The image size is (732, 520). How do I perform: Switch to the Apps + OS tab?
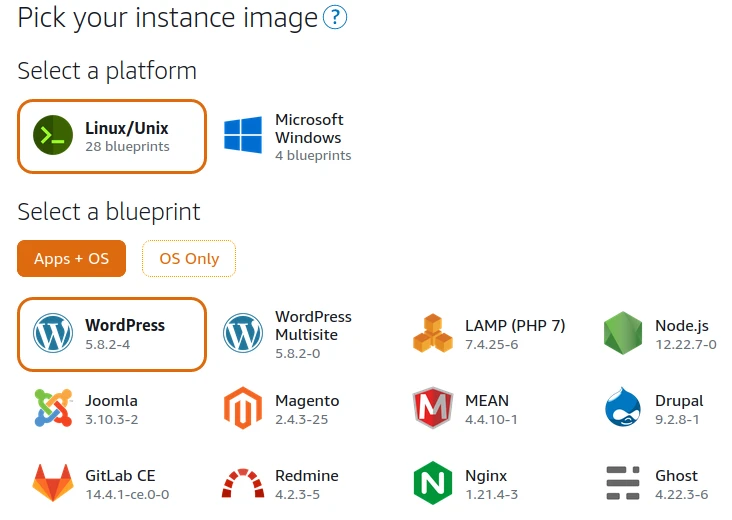[x=71, y=258]
